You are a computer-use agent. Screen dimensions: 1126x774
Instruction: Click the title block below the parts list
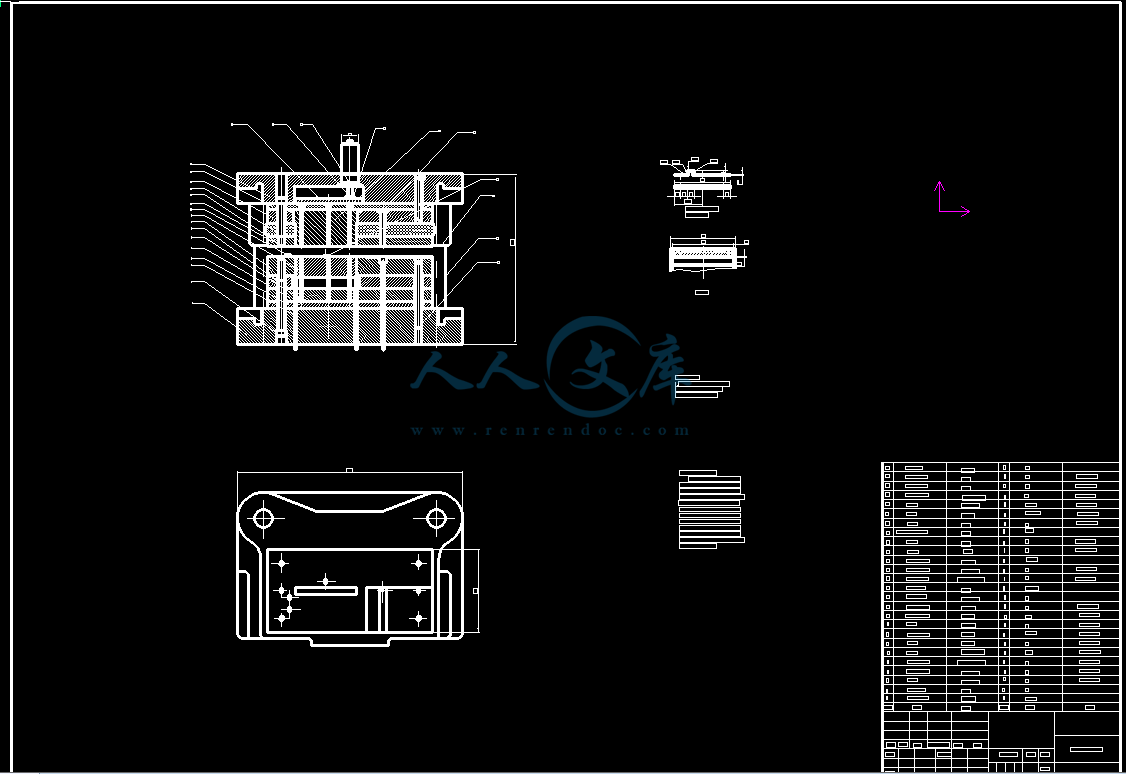point(1000,742)
